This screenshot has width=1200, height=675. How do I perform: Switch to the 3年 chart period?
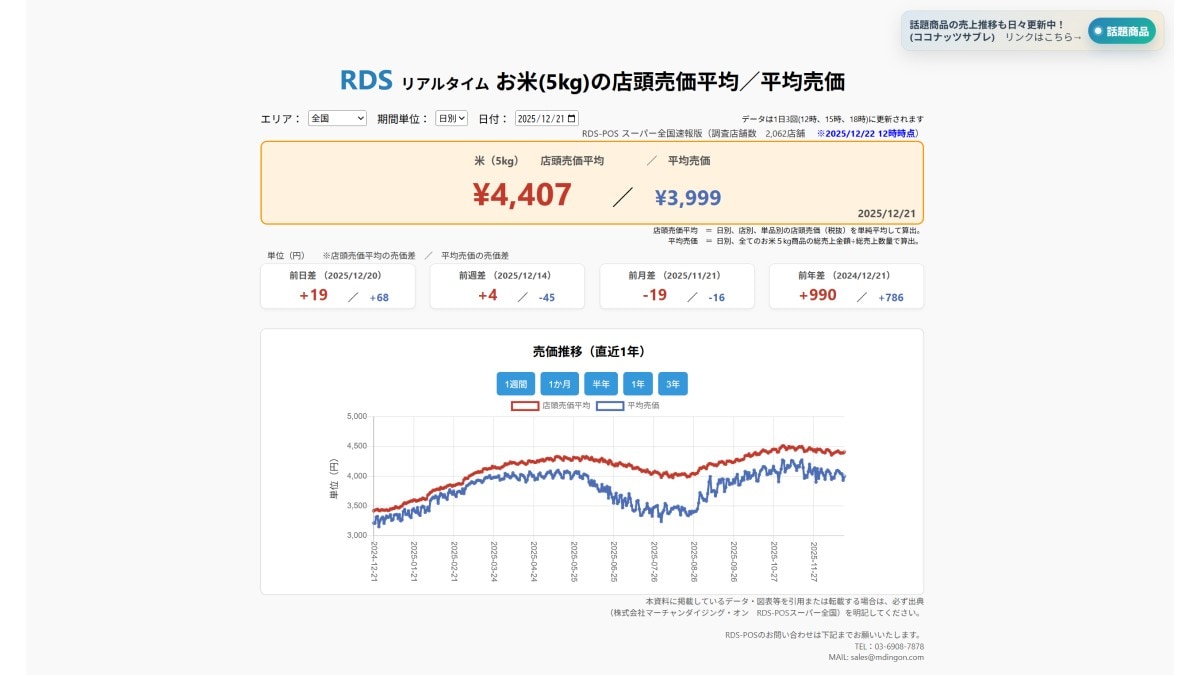[x=674, y=383]
